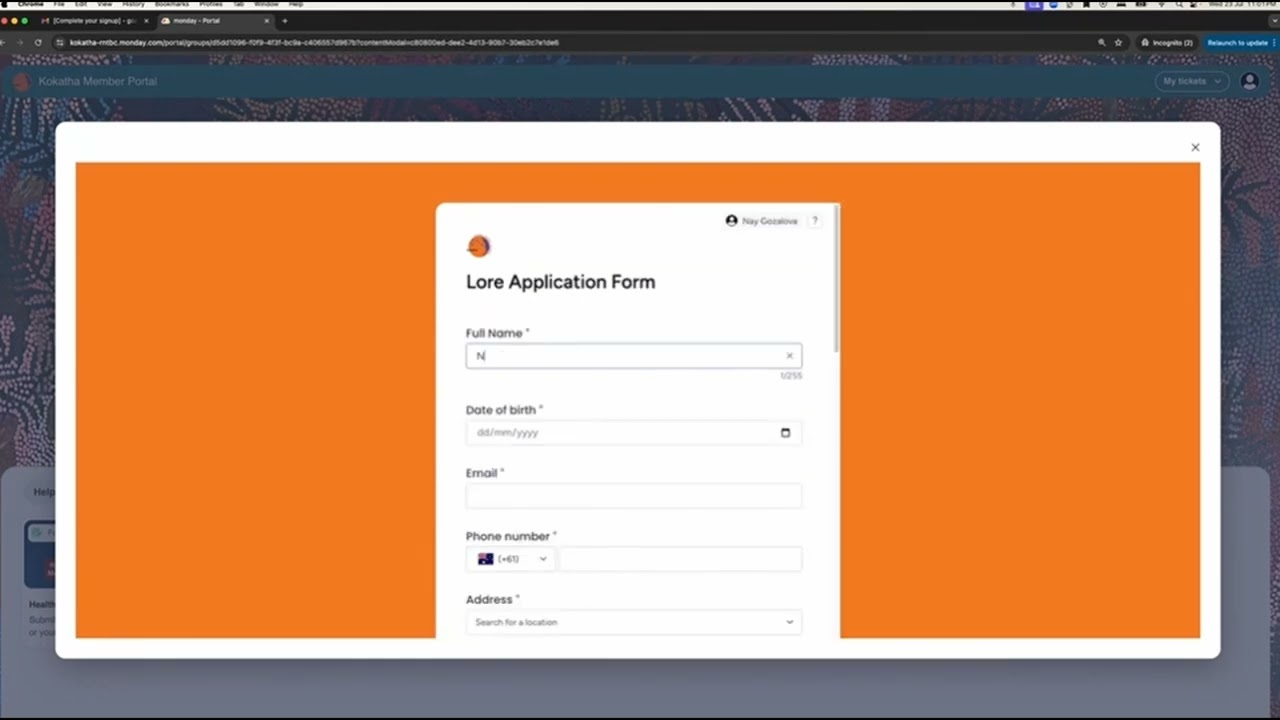The image size is (1280, 720).
Task: Click the Email label
Action: (x=482, y=473)
